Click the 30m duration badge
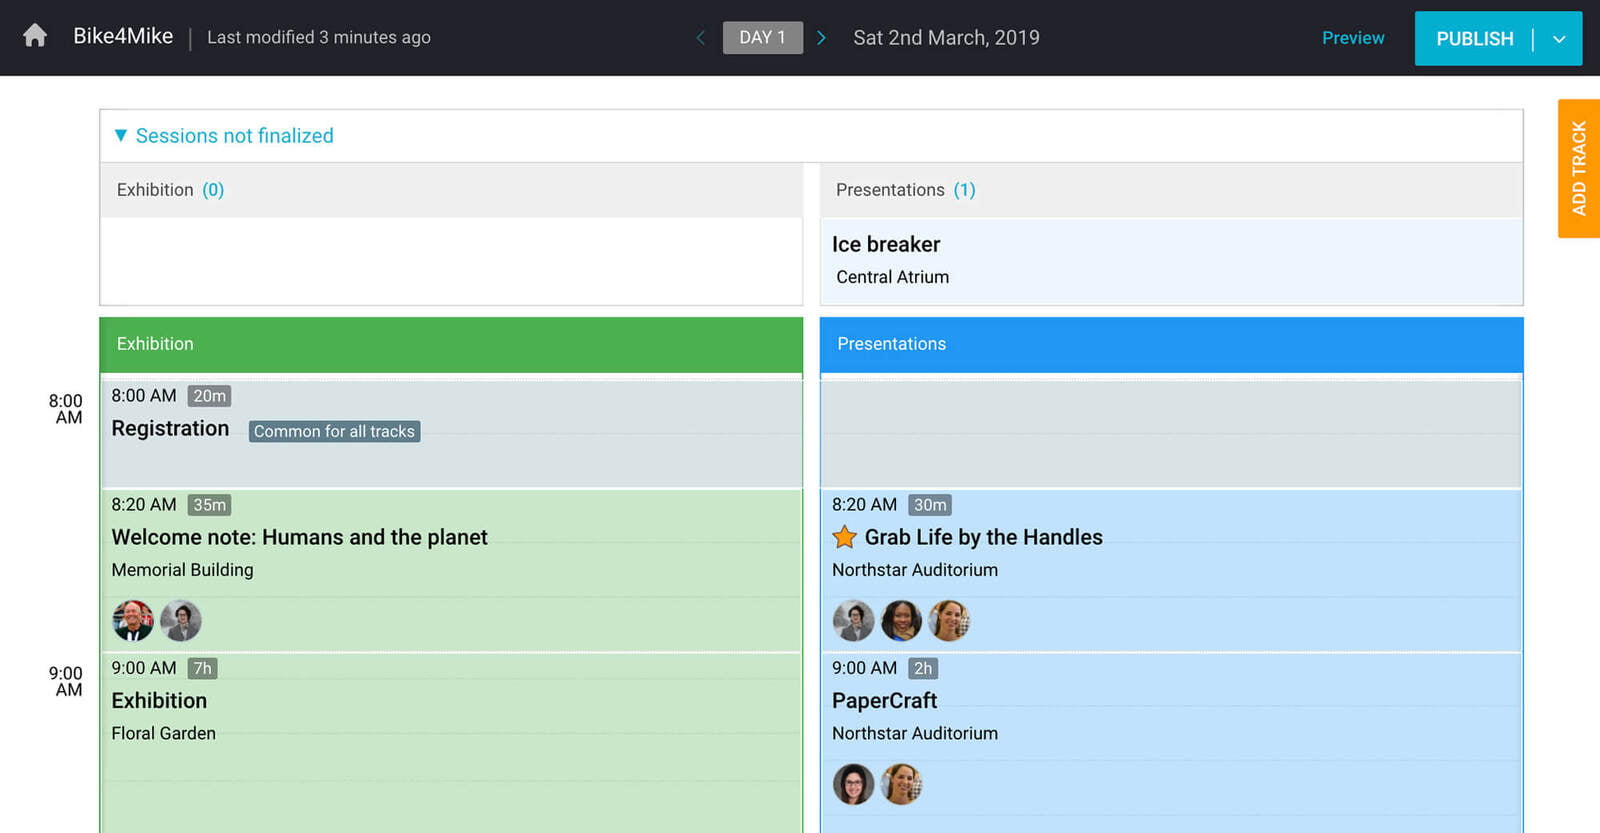Image resolution: width=1600 pixels, height=833 pixels. pyautogui.click(x=930, y=505)
